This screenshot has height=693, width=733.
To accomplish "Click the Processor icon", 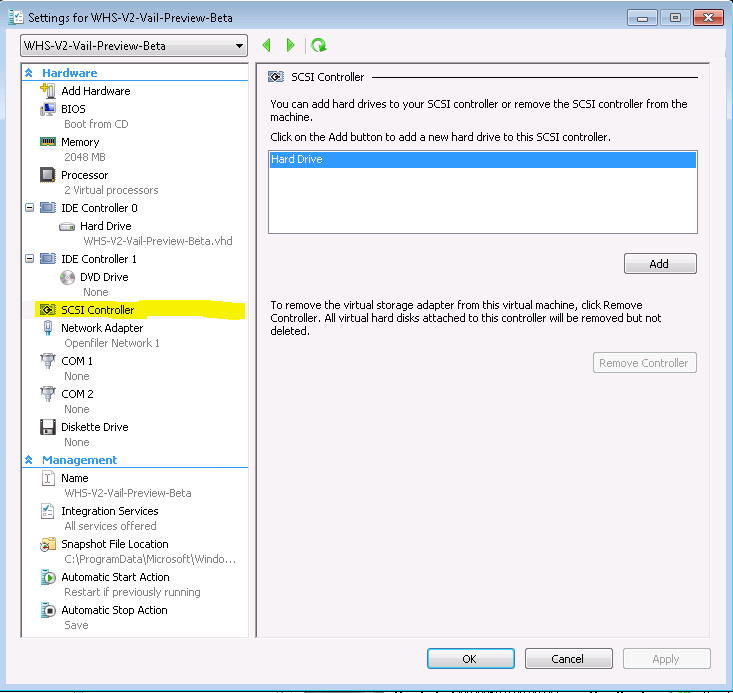I will 47,175.
